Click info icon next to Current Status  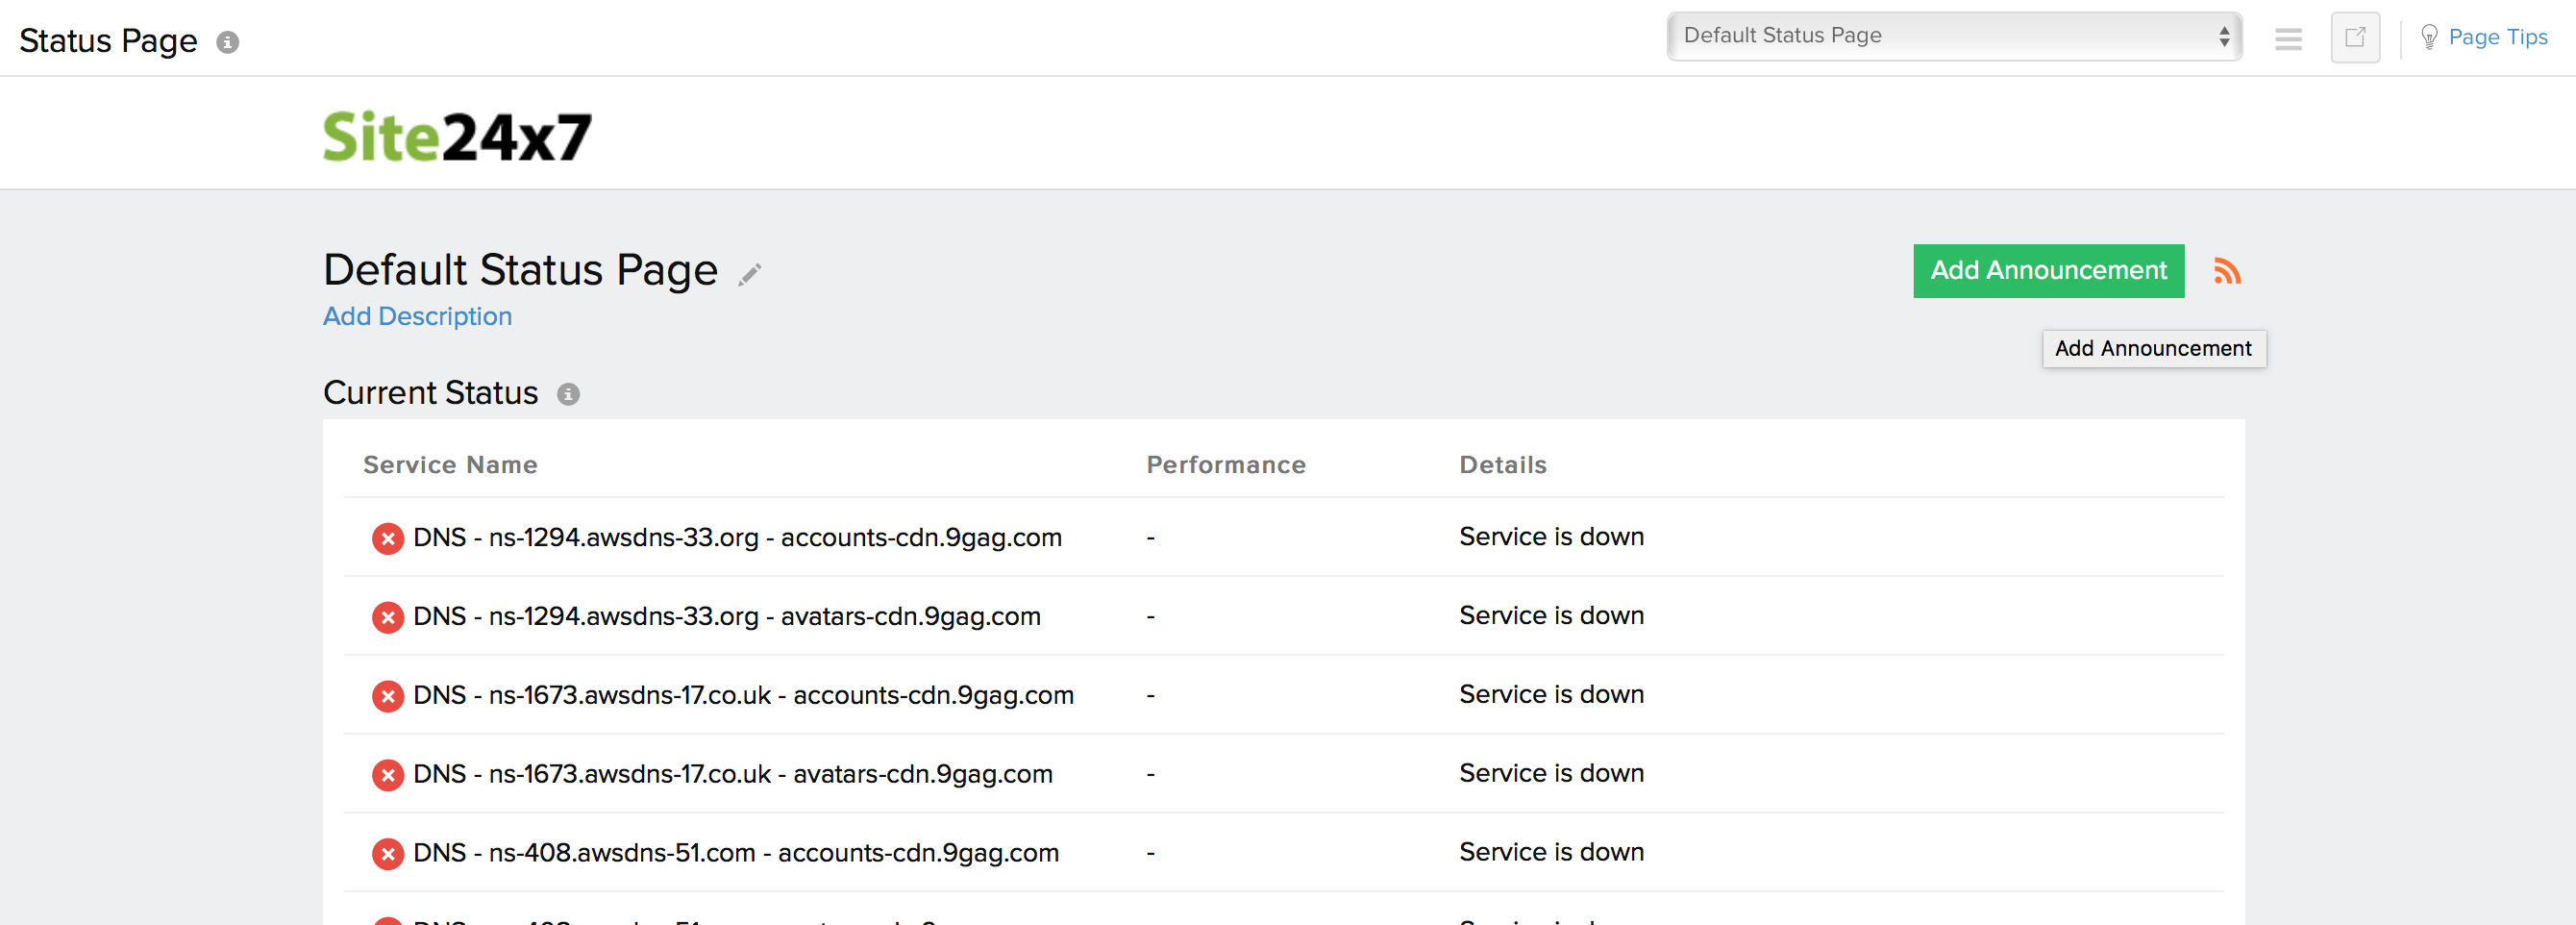click(568, 394)
